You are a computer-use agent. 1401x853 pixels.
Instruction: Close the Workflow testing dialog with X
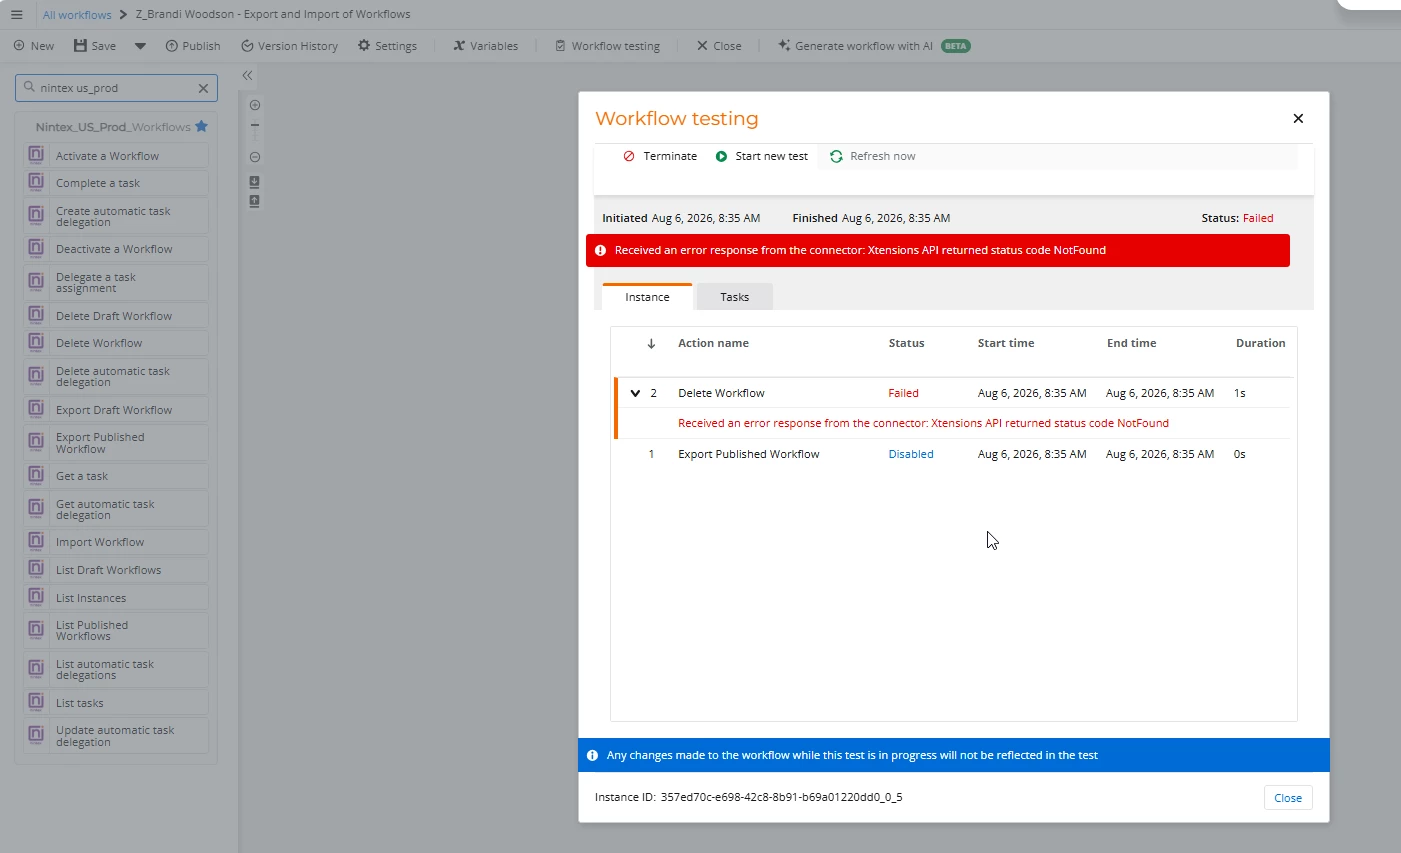click(1298, 118)
